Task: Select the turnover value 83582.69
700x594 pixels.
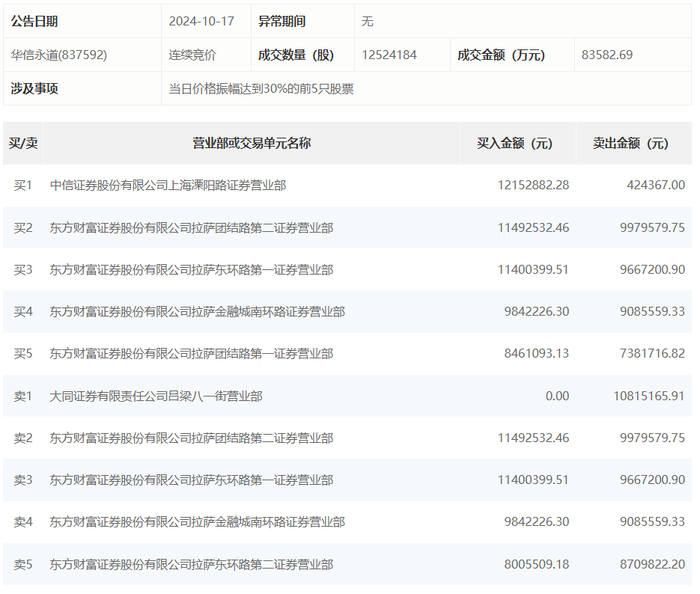Action: (607, 55)
